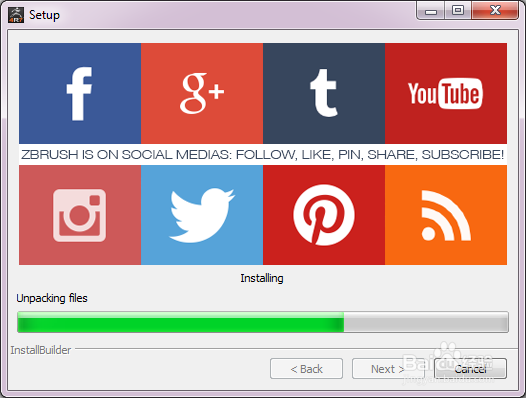This screenshot has width=526, height=398.
Task: Click the ZBrush 4R7 title bar icon
Action: point(16,15)
